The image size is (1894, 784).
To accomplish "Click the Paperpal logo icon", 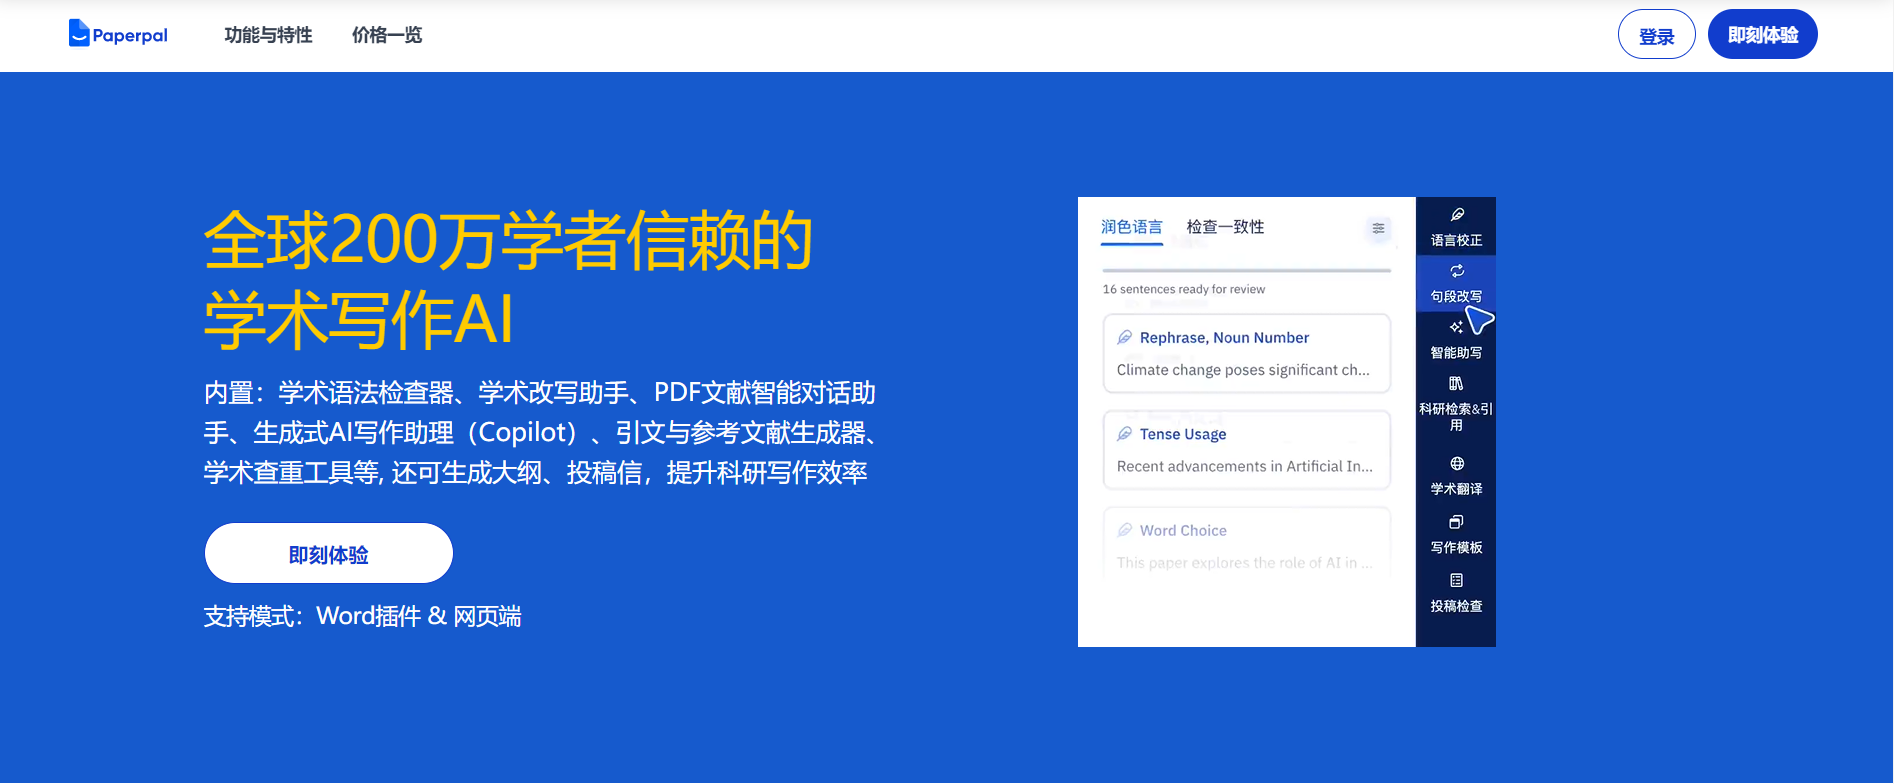I will click(x=79, y=34).
